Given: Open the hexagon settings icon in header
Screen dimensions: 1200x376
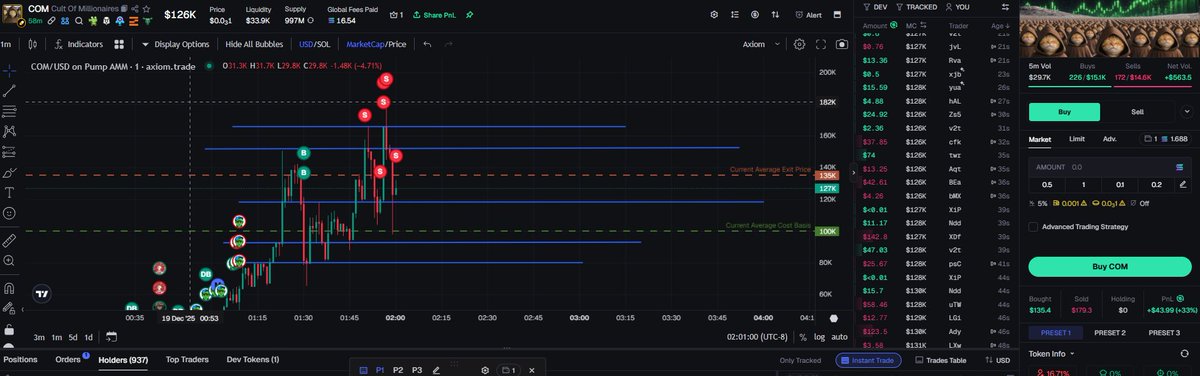Looking at the screenshot, I should click(x=714, y=15).
